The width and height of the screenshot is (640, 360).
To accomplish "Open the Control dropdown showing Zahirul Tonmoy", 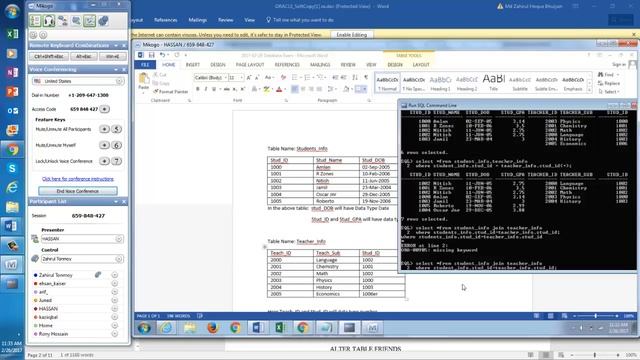I will (82, 259).
